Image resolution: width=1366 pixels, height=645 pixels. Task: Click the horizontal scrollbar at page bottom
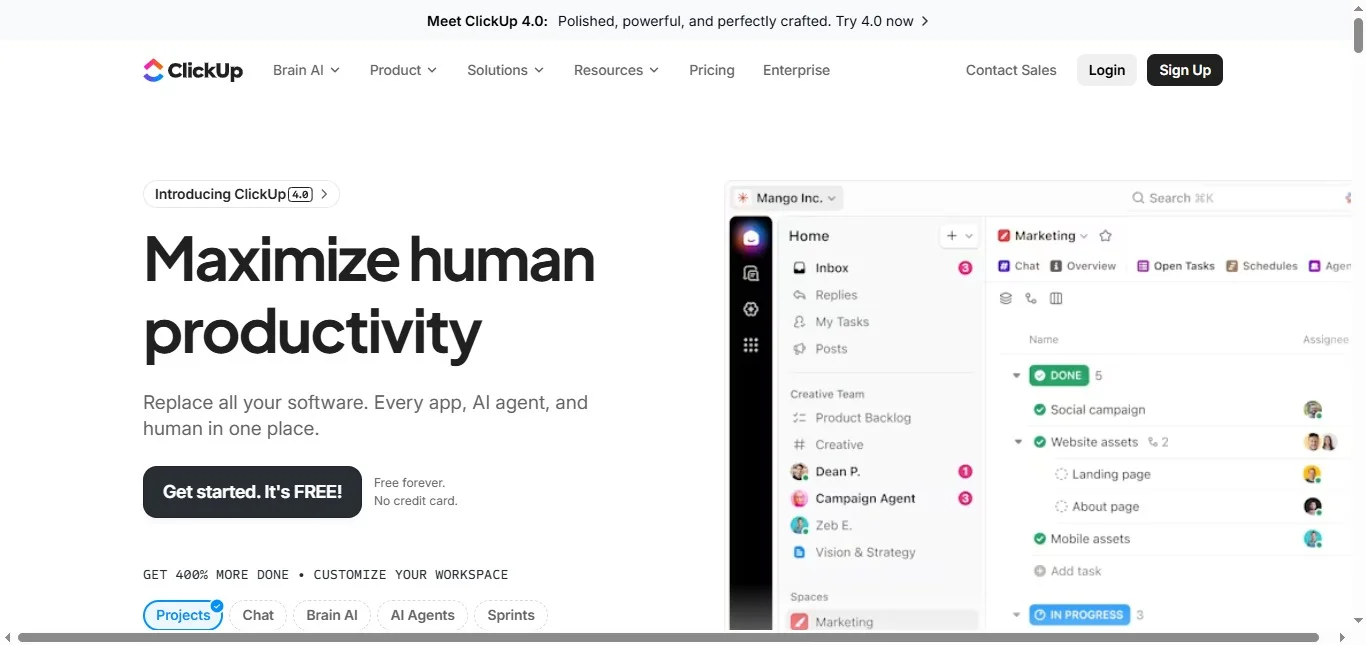pos(667,637)
